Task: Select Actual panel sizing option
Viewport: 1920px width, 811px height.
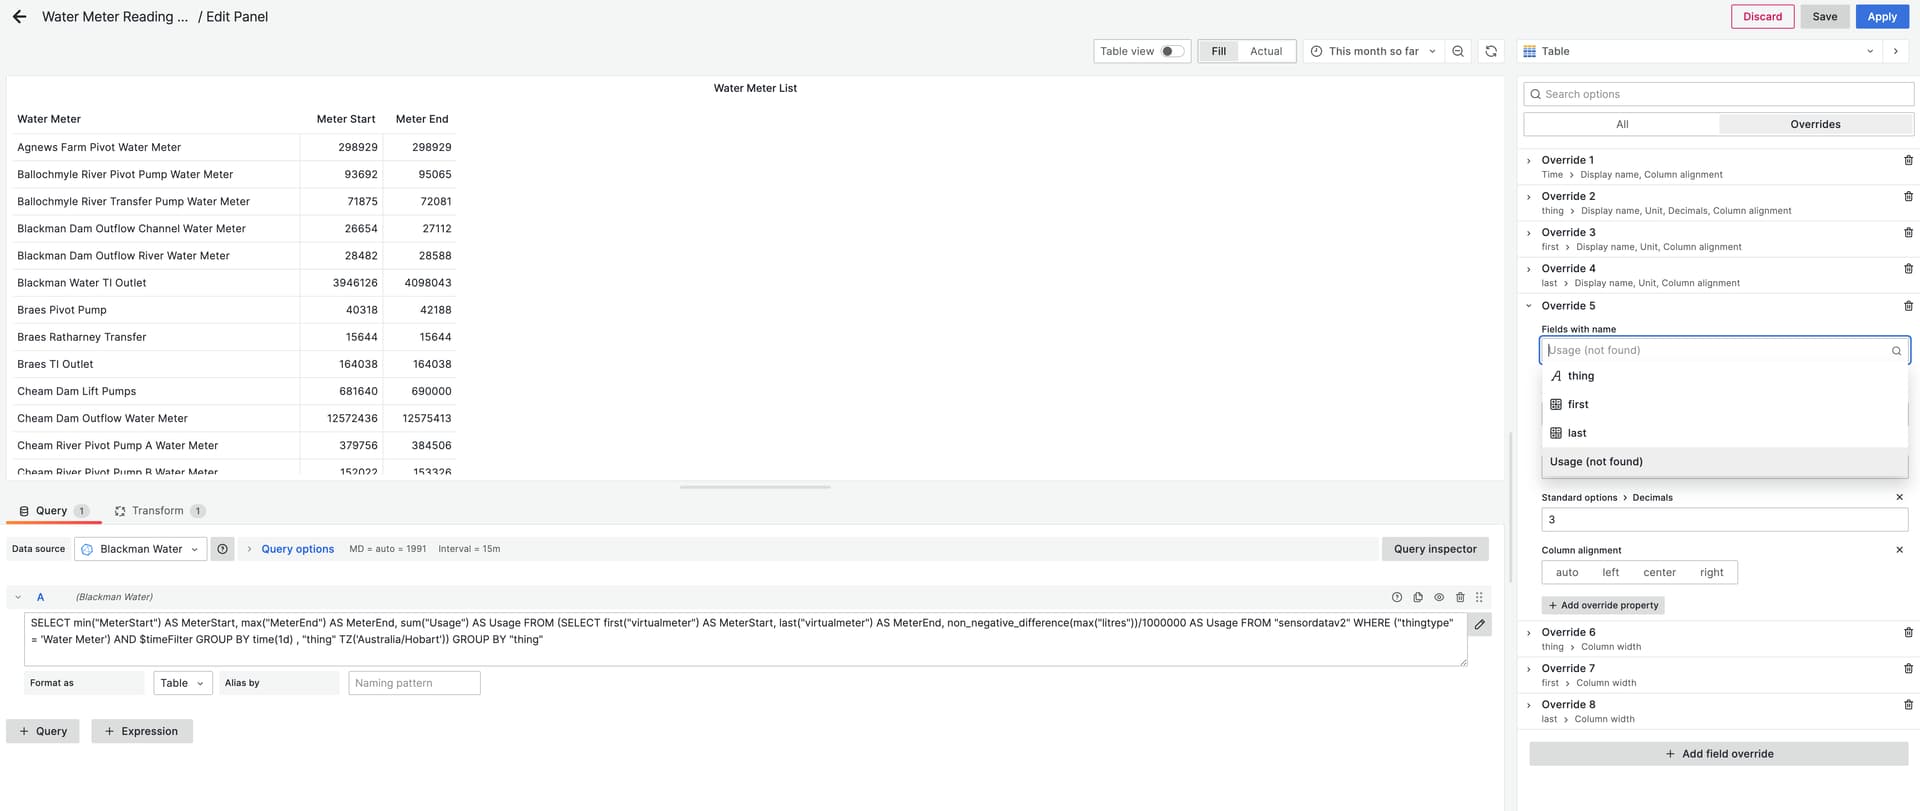Action: point(1266,51)
